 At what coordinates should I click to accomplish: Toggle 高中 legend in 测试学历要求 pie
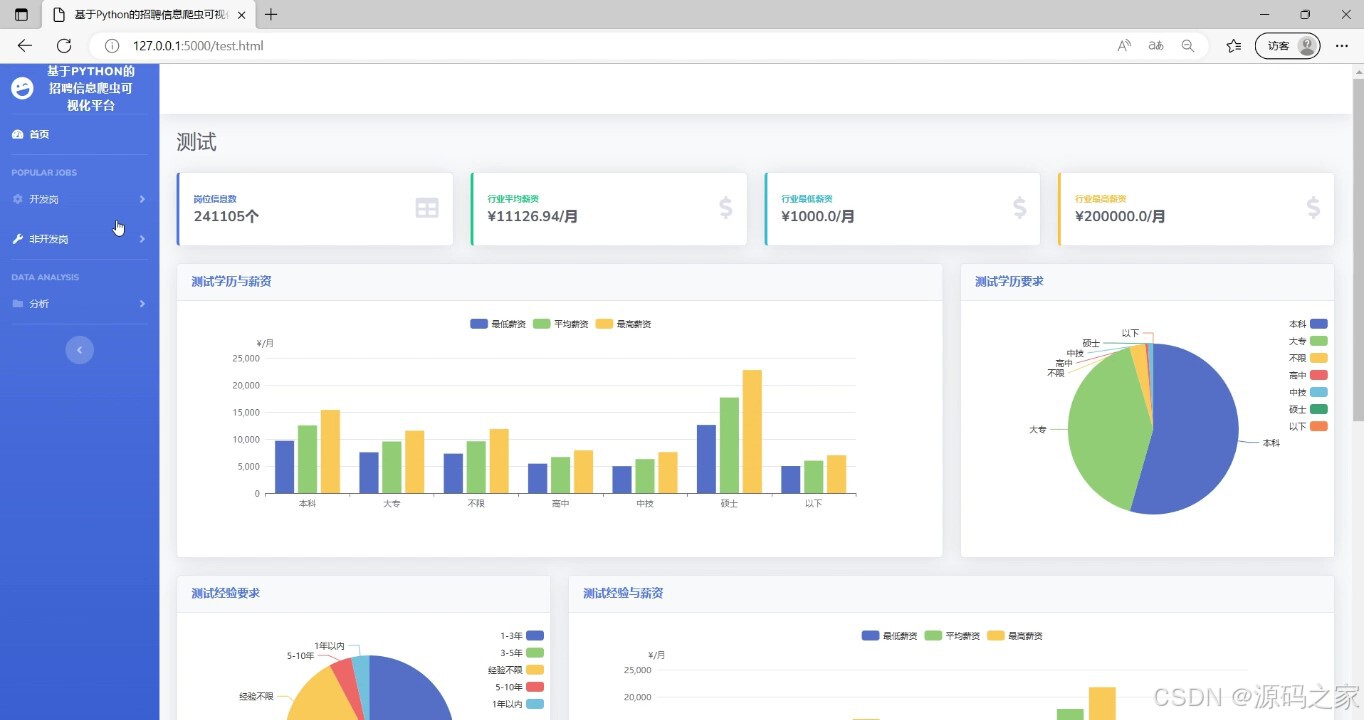[x=1308, y=375]
